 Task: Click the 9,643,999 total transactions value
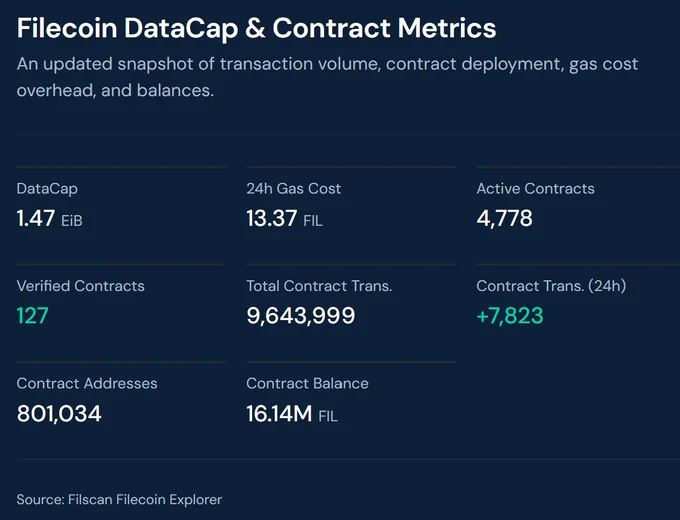[301, 315]
